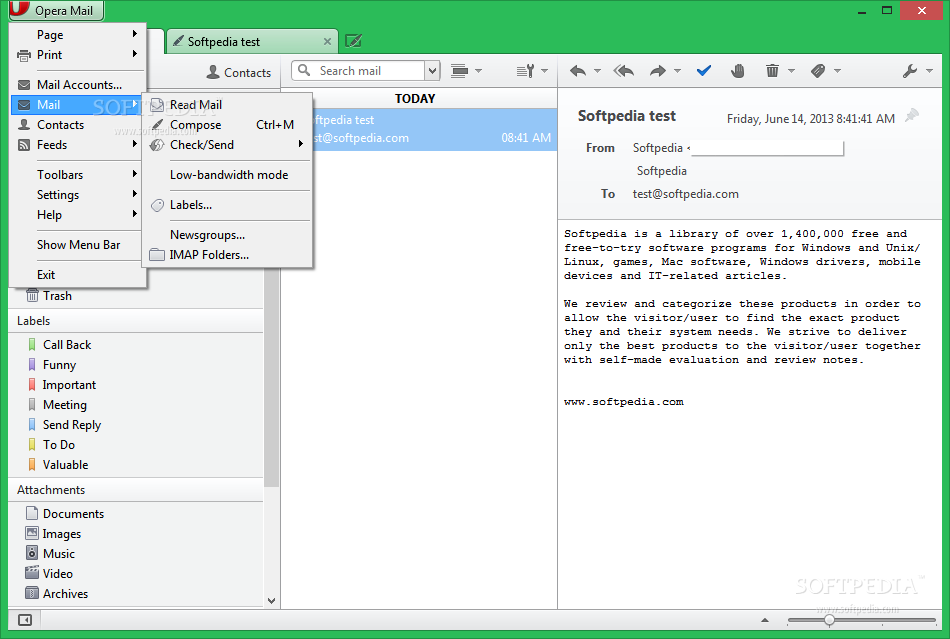
Task: Click the Contacts button in toolbar
Action: (x=239, y=73)
